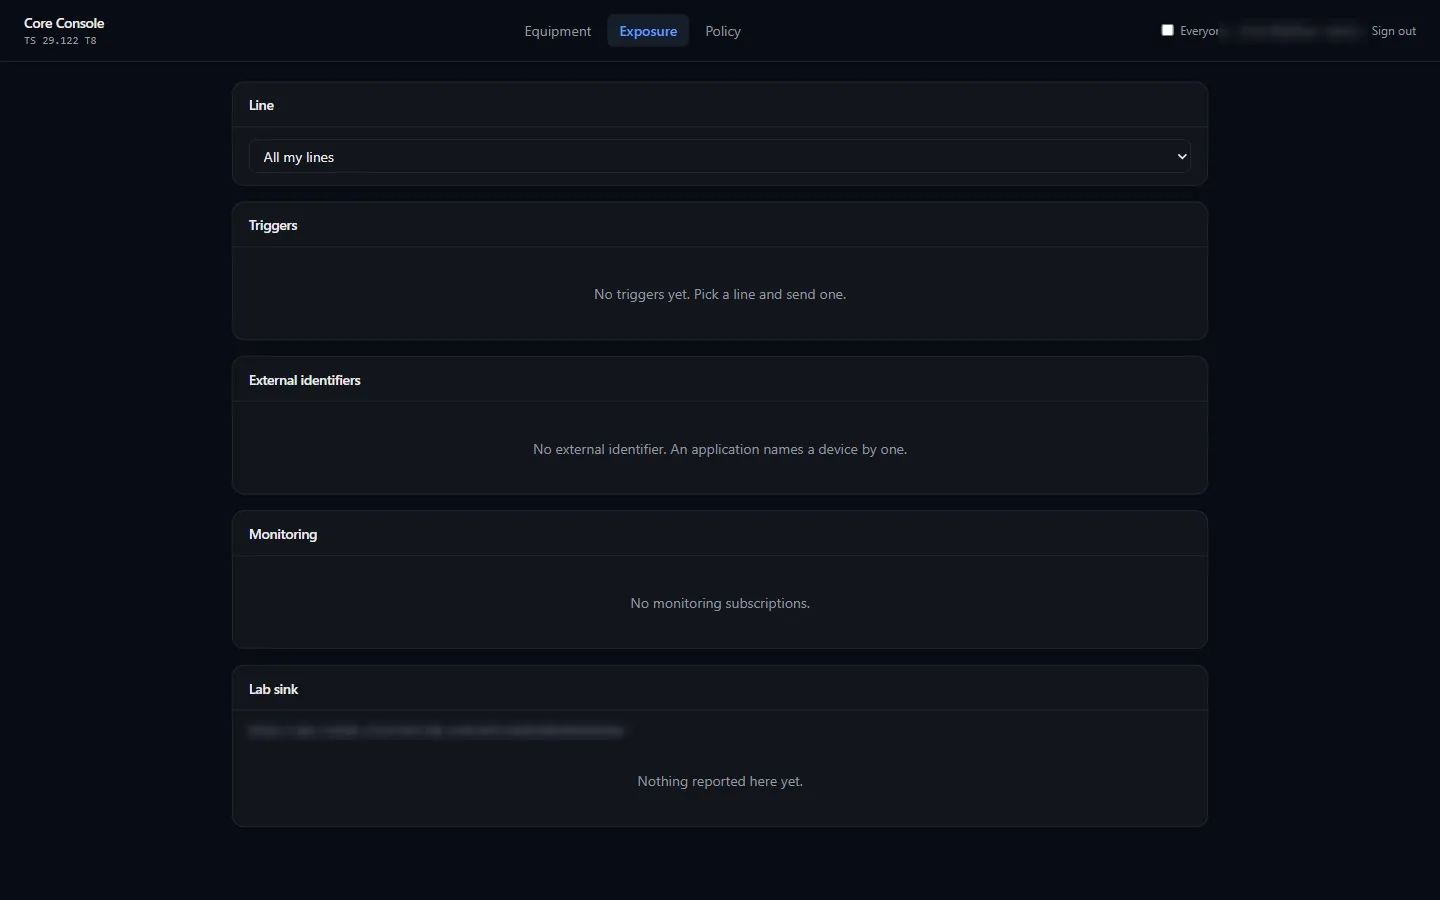Click the "External identifiers" heading
The image size is (1440, 900).
304,380
